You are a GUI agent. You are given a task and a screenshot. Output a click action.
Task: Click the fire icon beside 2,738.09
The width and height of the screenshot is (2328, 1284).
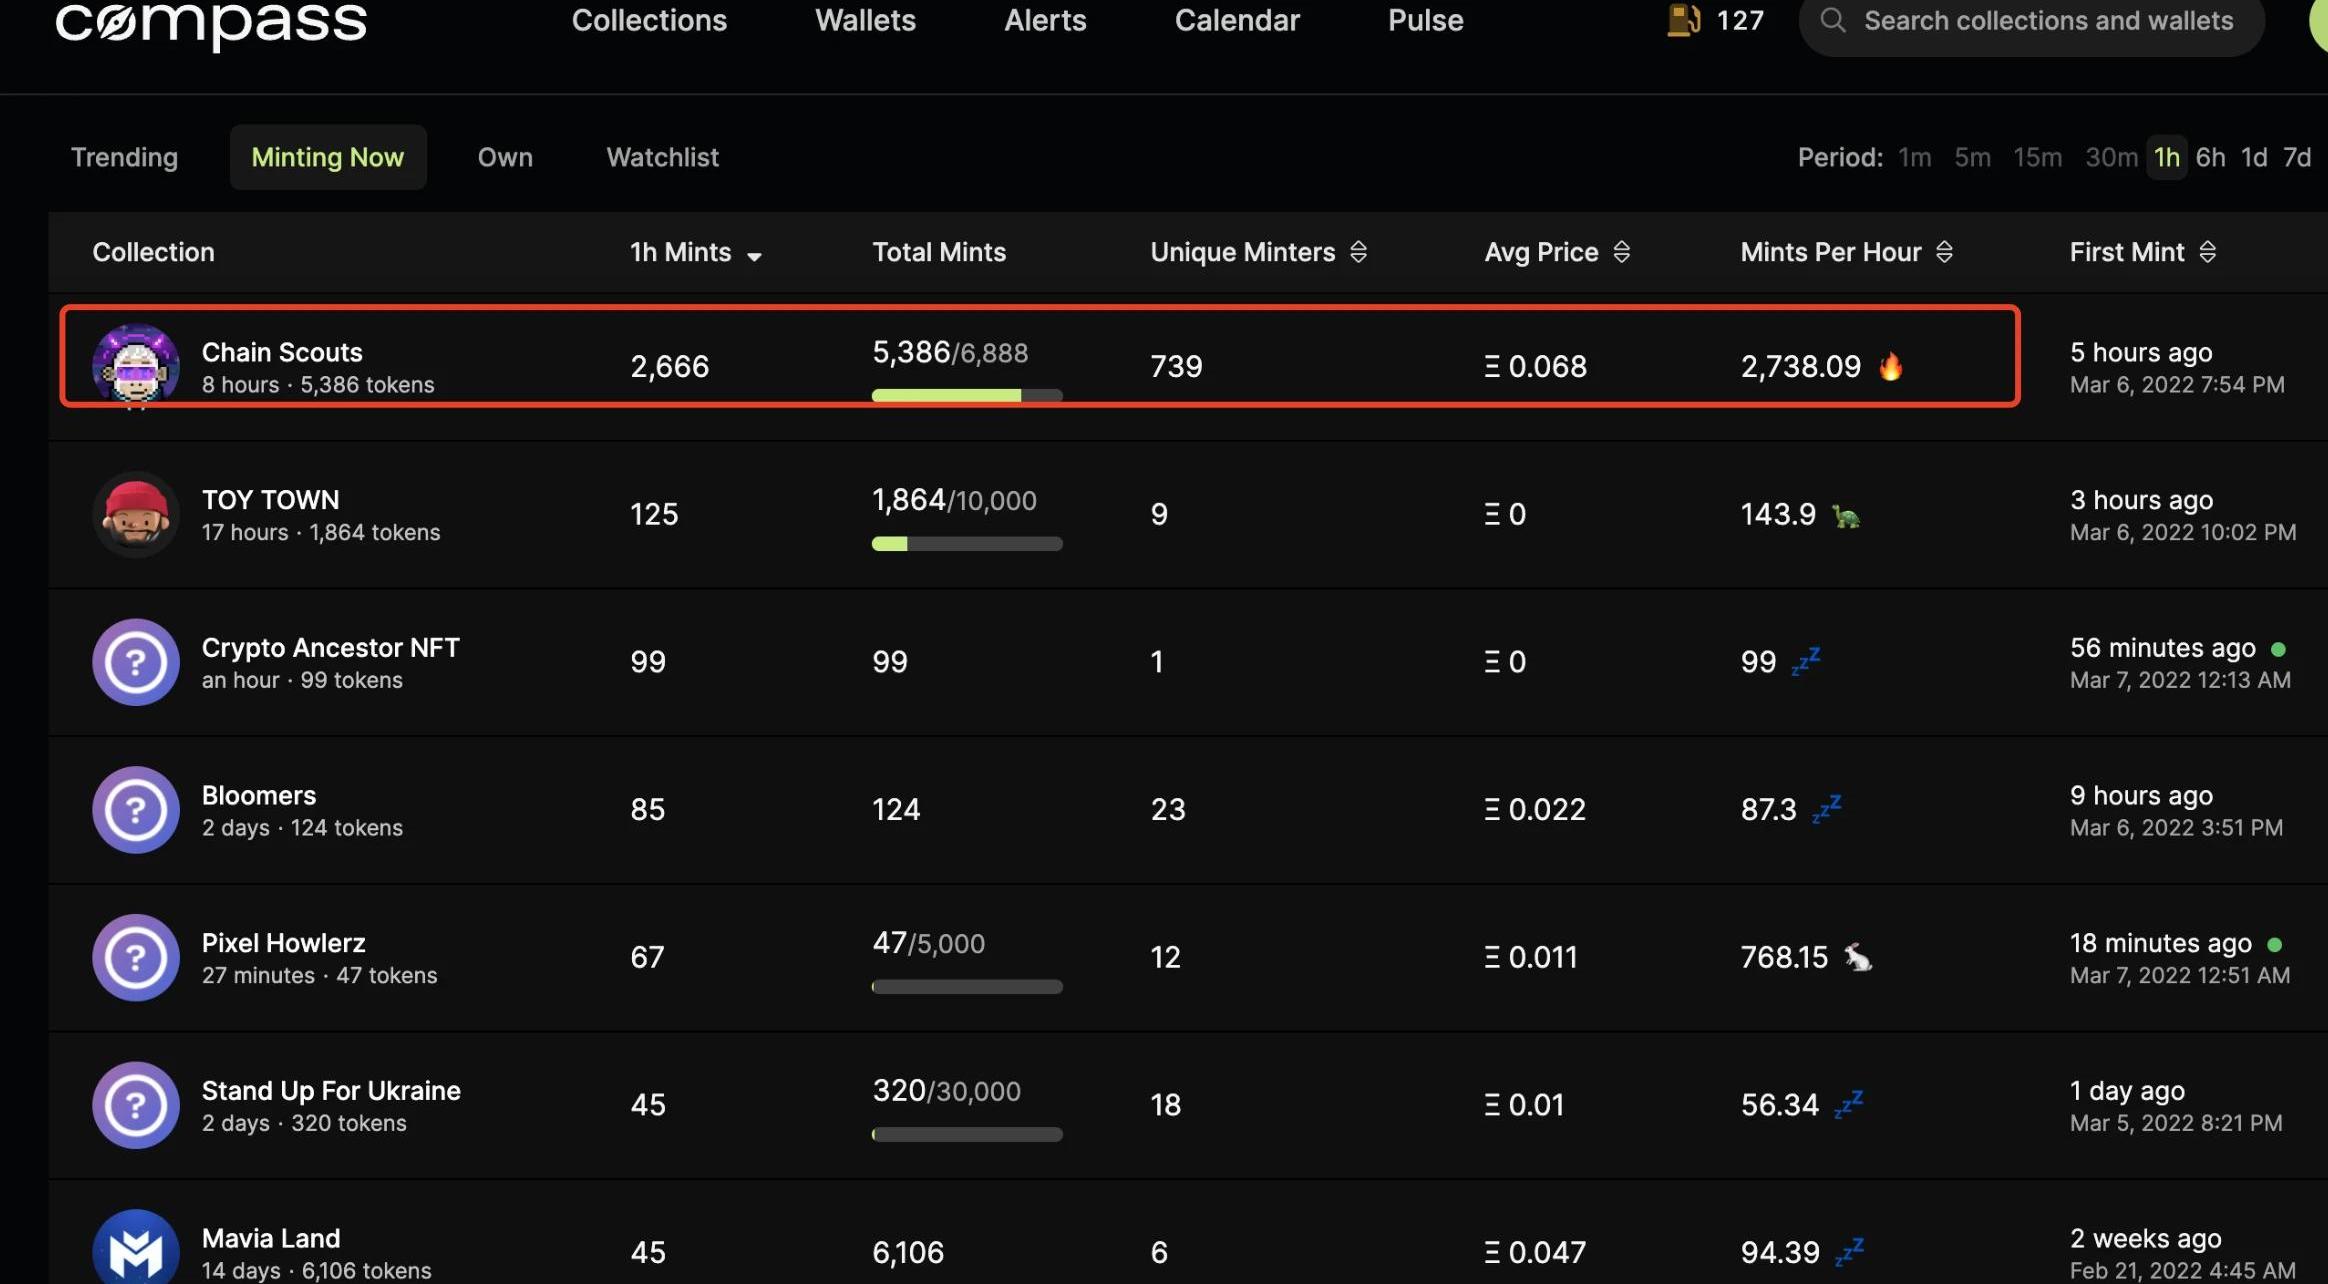(1890, 366)
